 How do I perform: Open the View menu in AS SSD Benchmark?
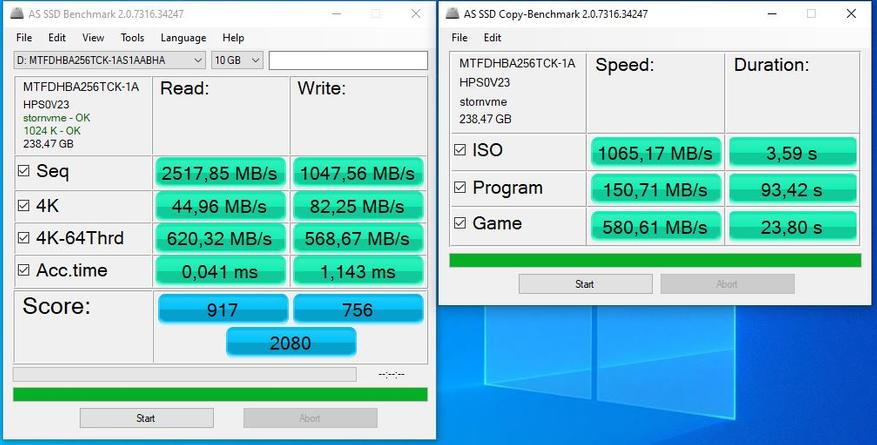point(93,38)
